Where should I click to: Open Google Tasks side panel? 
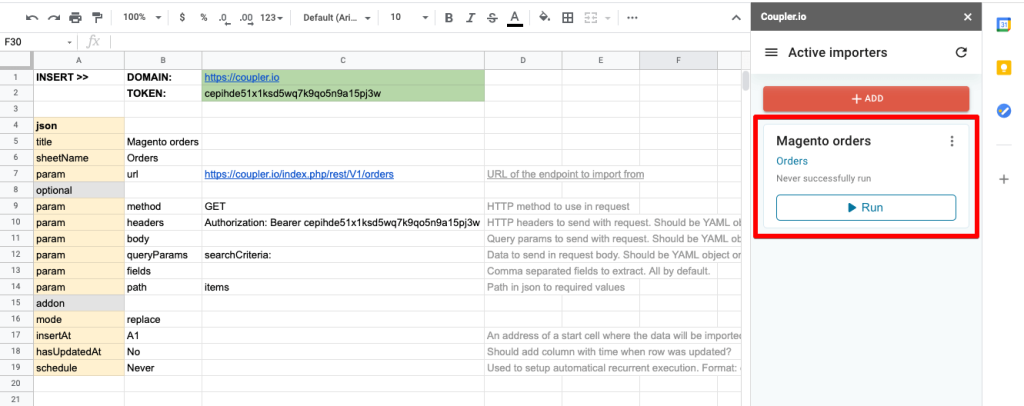pyautogui.click(x=1004, y=111)
